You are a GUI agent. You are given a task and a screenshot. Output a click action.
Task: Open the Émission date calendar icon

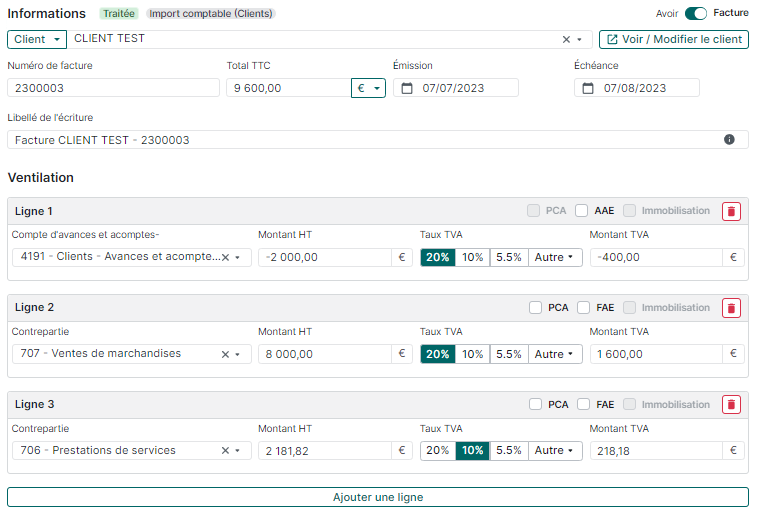coord(406,88)
